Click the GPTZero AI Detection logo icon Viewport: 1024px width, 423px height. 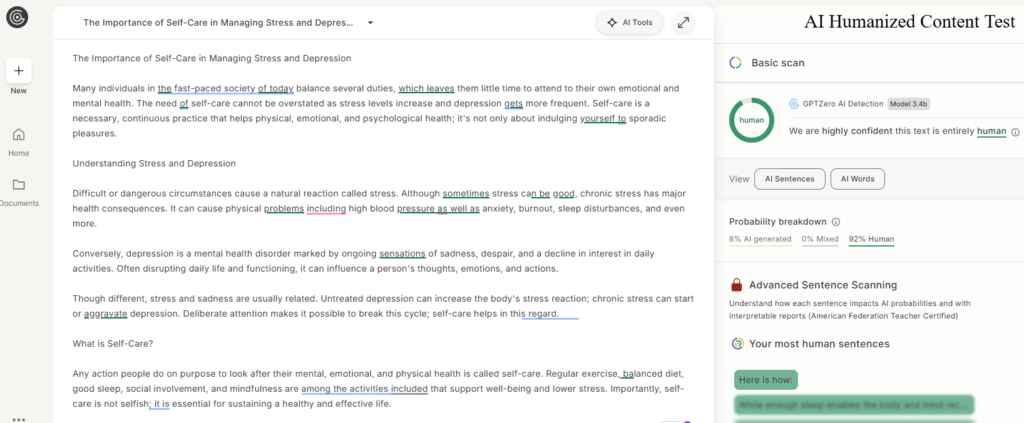tap(794, 104)
